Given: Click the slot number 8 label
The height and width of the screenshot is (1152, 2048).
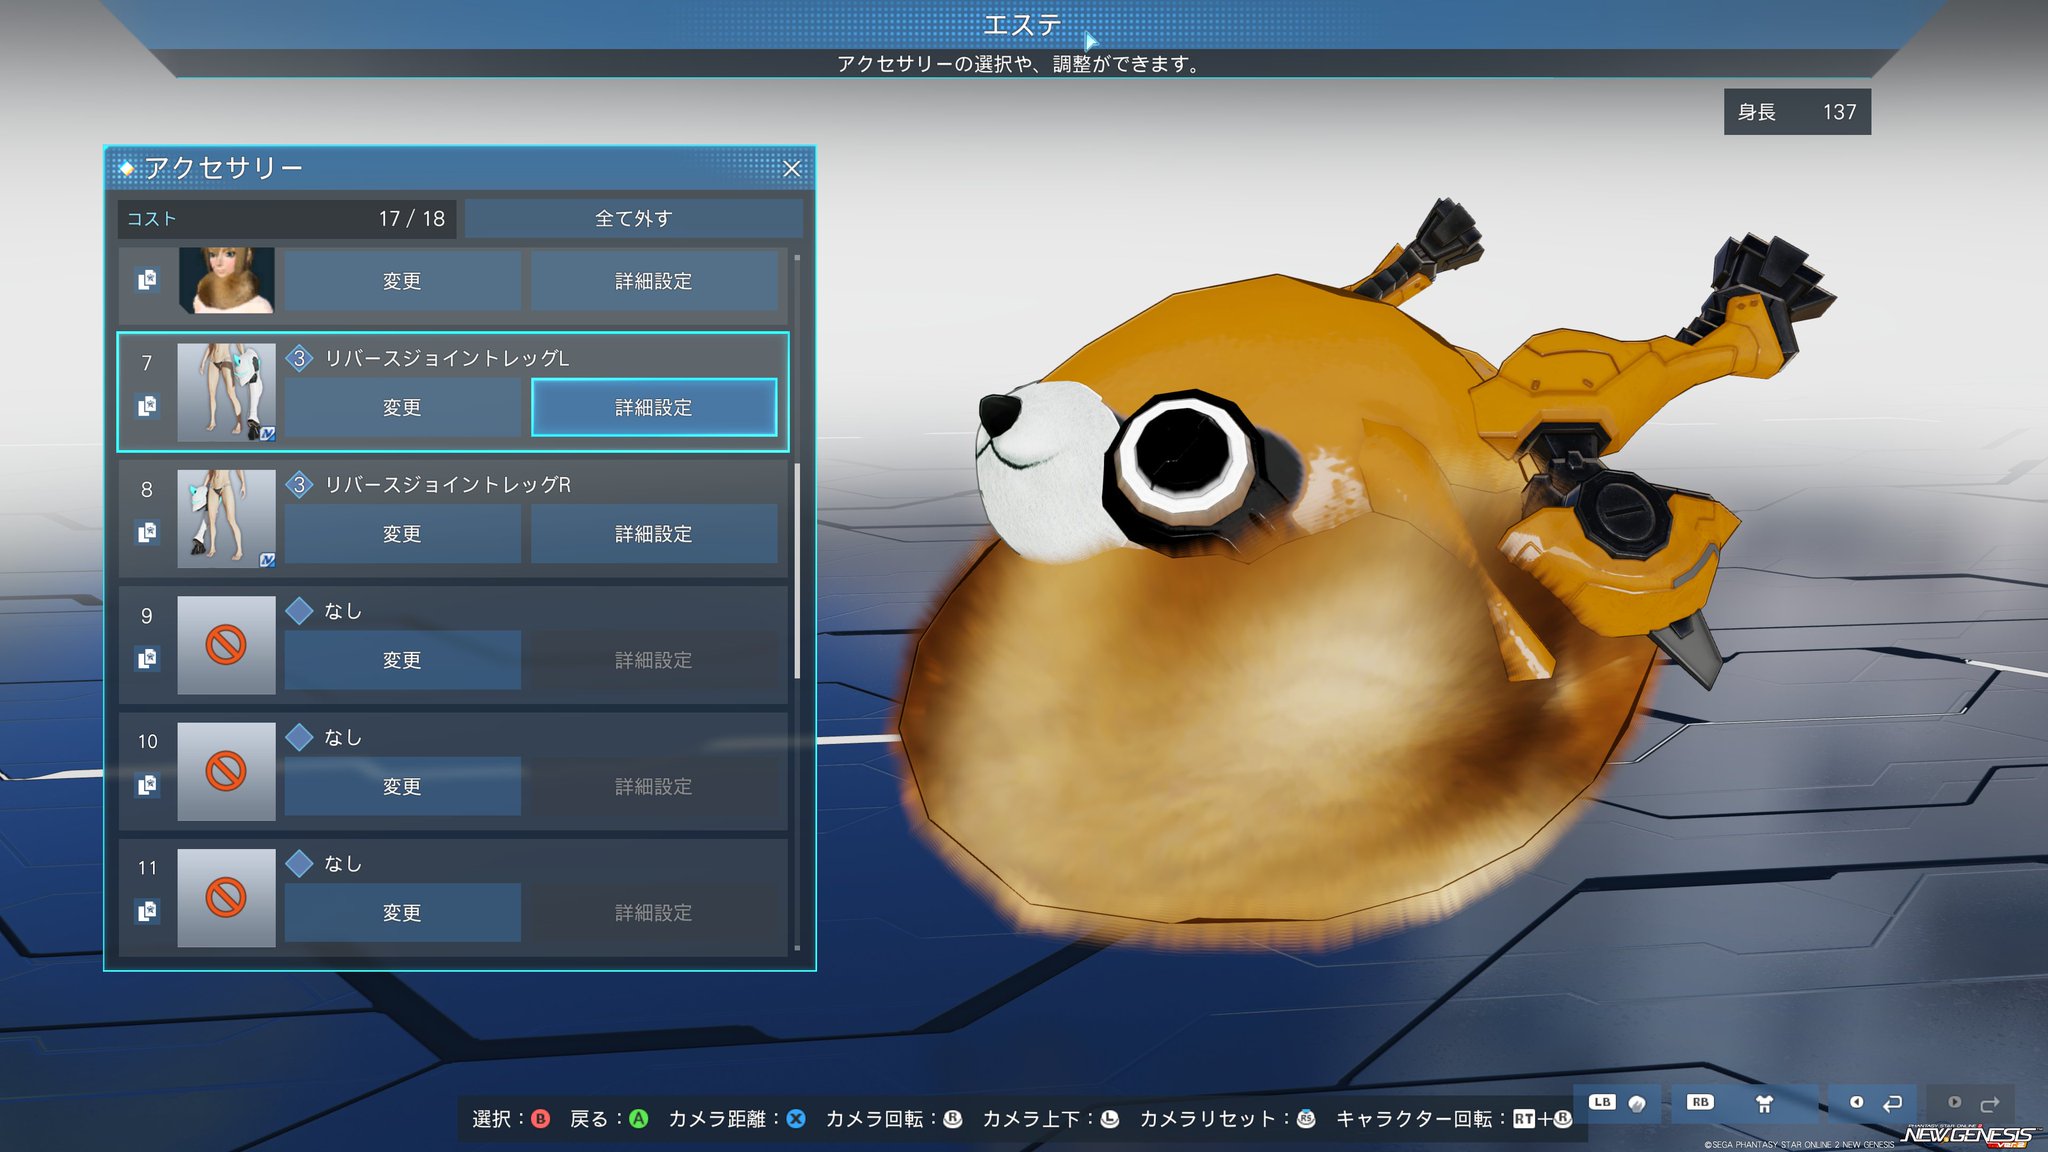Looking at the screenshot, I should pyautogui.click(x=147, y=489).
